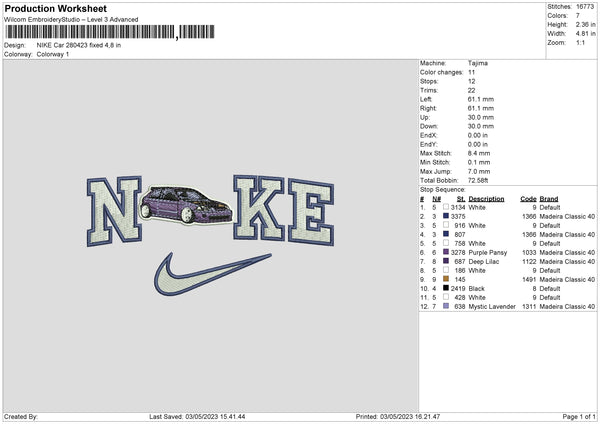This screenshot has height=424, width=600.
Task: Click the "Color changes:" label
Action: click(442, 72)
